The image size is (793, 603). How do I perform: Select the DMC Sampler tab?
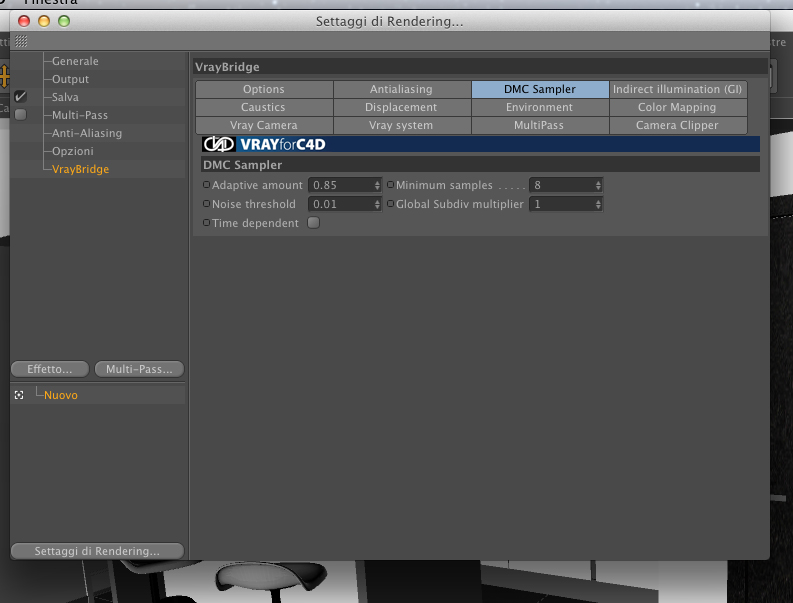point(540,90)
